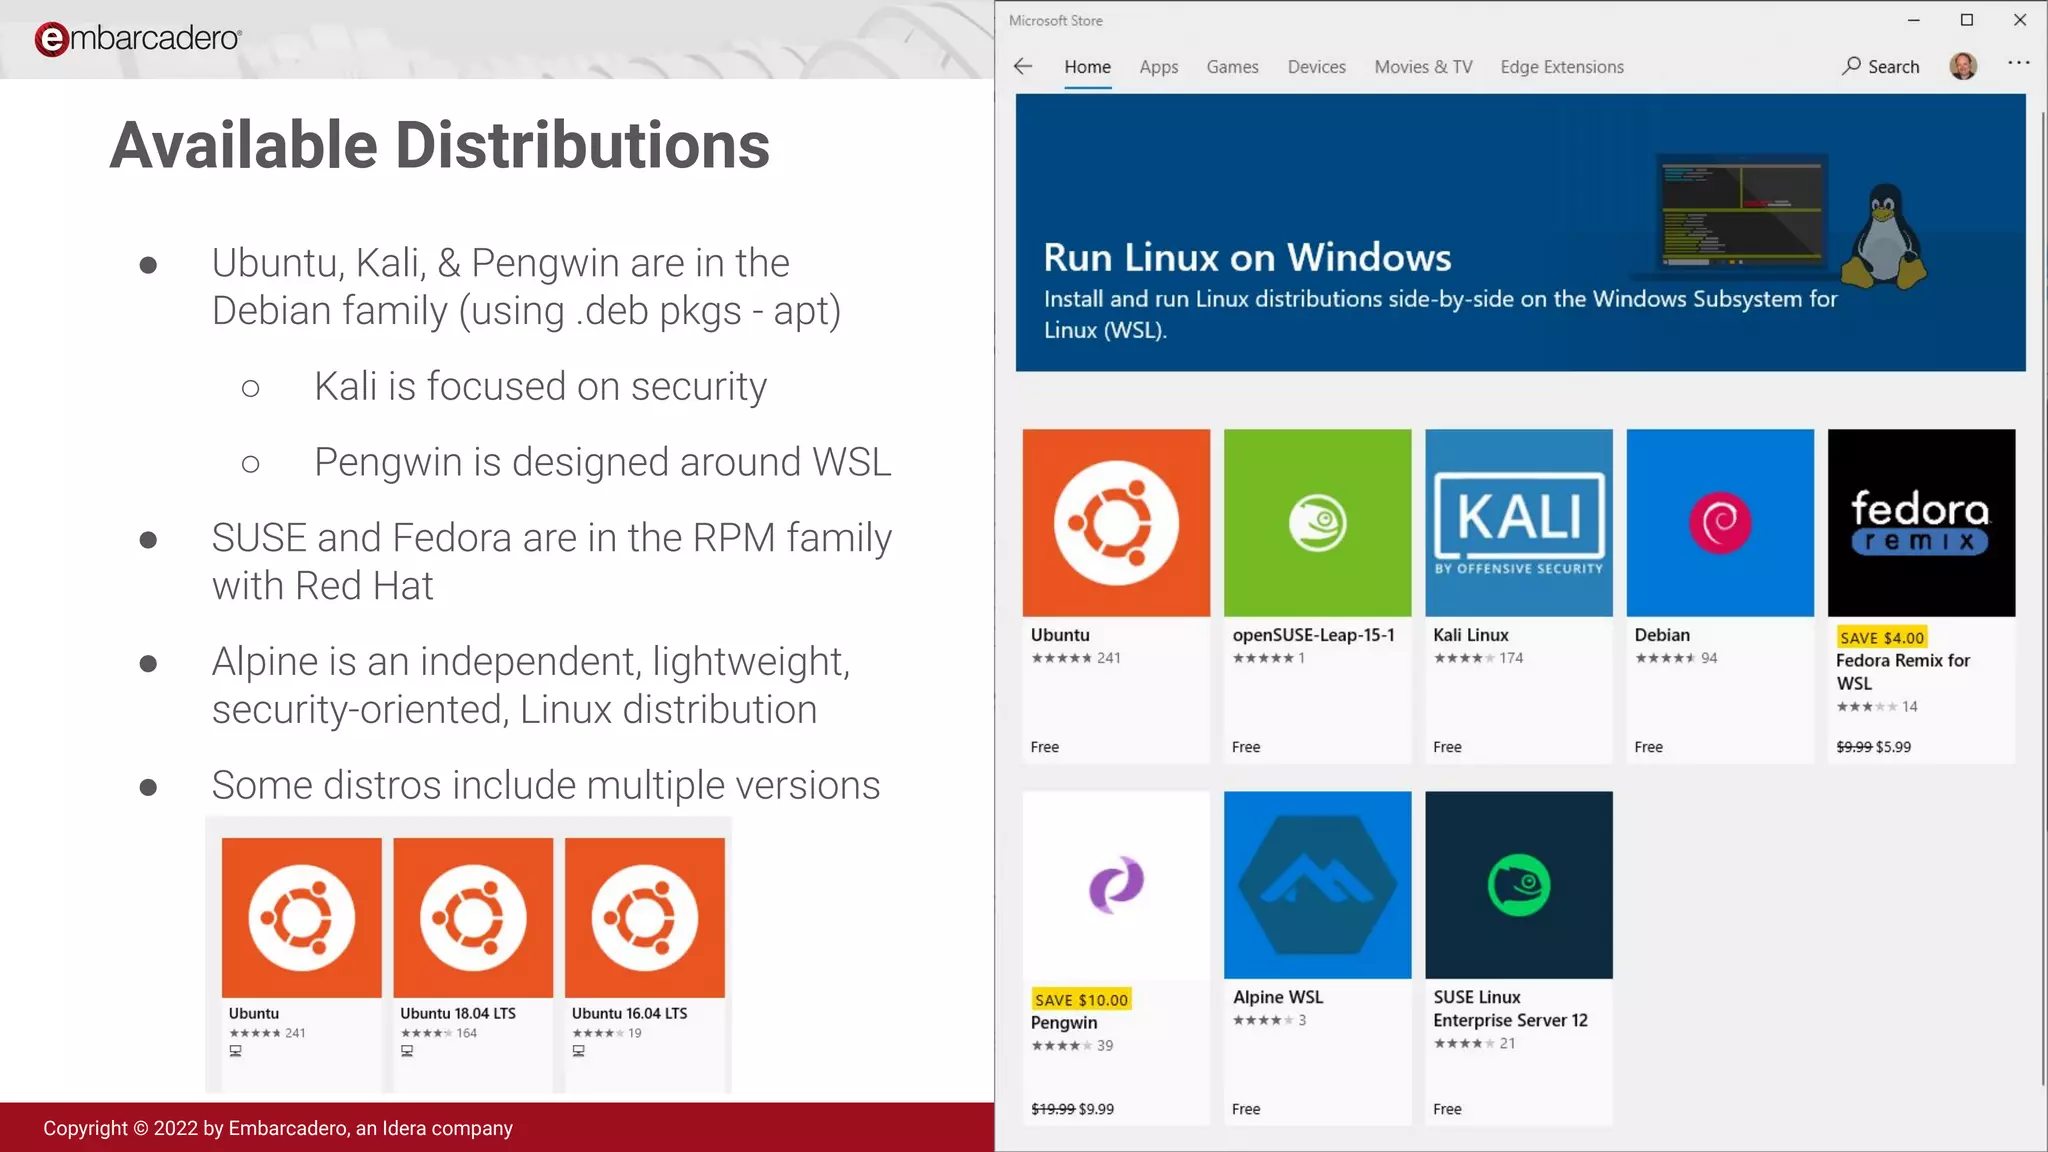Click the SAVE $4.00 badge
The width and height of the screenshot is (2048, 1152).
pyautogui.click(x=1881, y=638)
